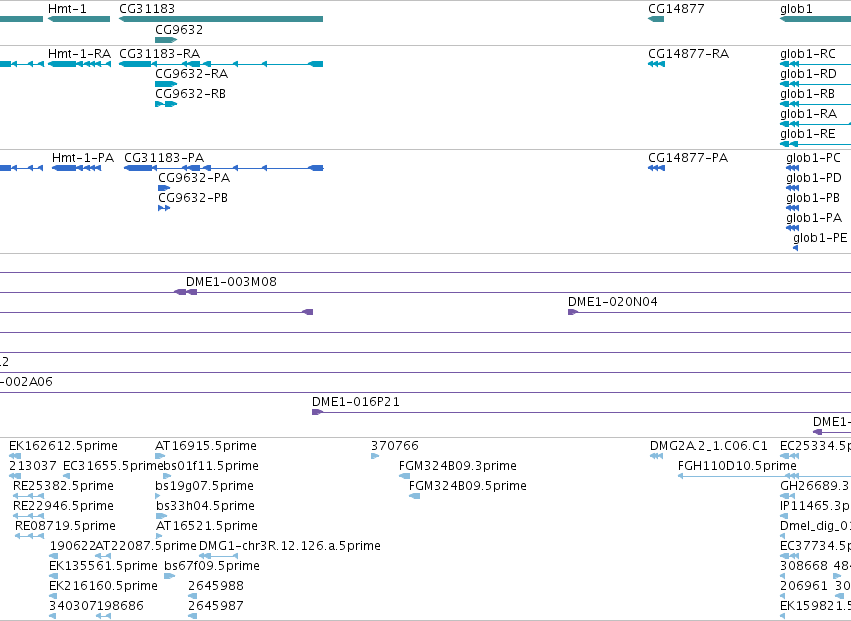The height and width of the screenshot is (621, 851).
Task: Click transcript CG14877-RA
Action: point(689,54)
